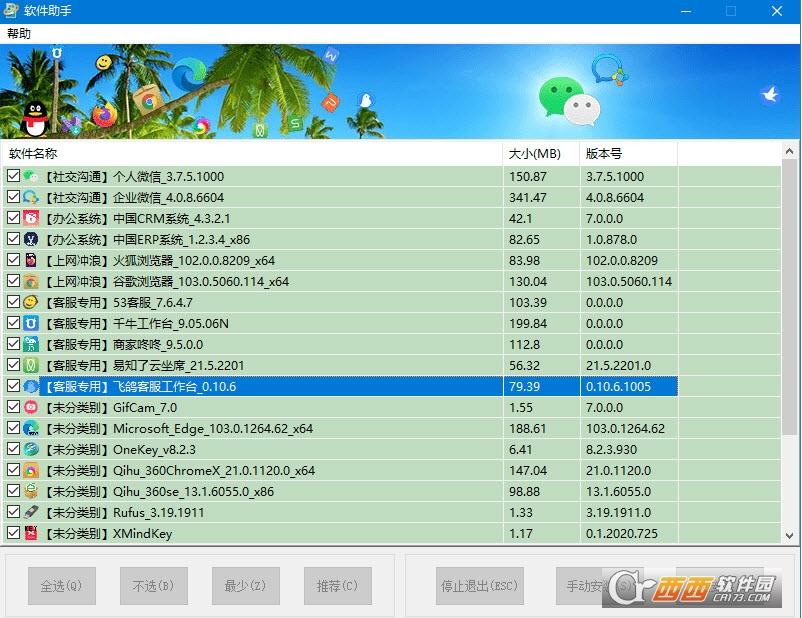Click size value 1.55
Image resolution: width=802 pixels, height=618 pixels.
tap(521, 407)
